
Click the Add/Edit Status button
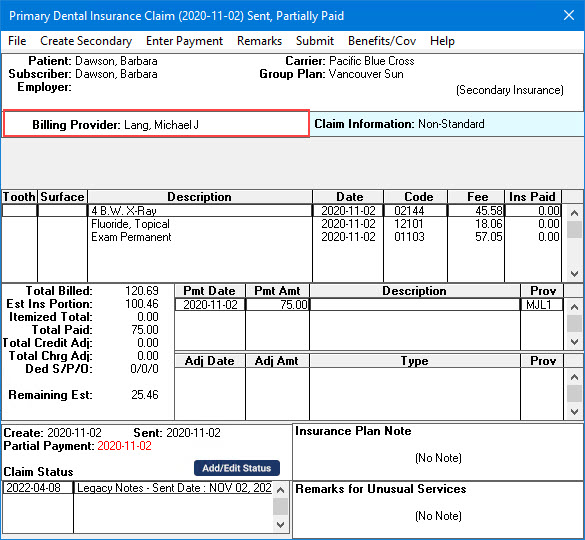coord(237,468)
